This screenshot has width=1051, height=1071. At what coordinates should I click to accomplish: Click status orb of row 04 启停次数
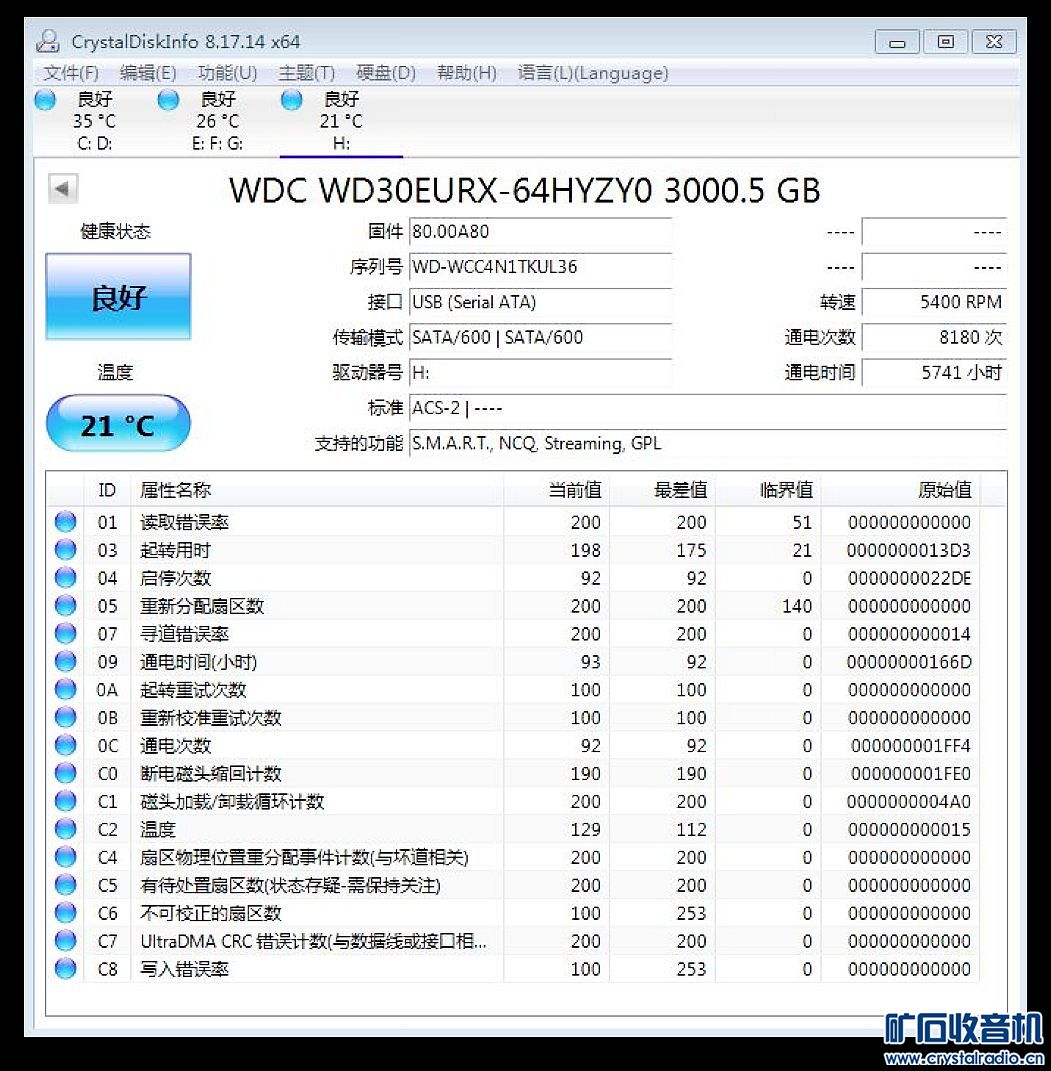[66, 578]
